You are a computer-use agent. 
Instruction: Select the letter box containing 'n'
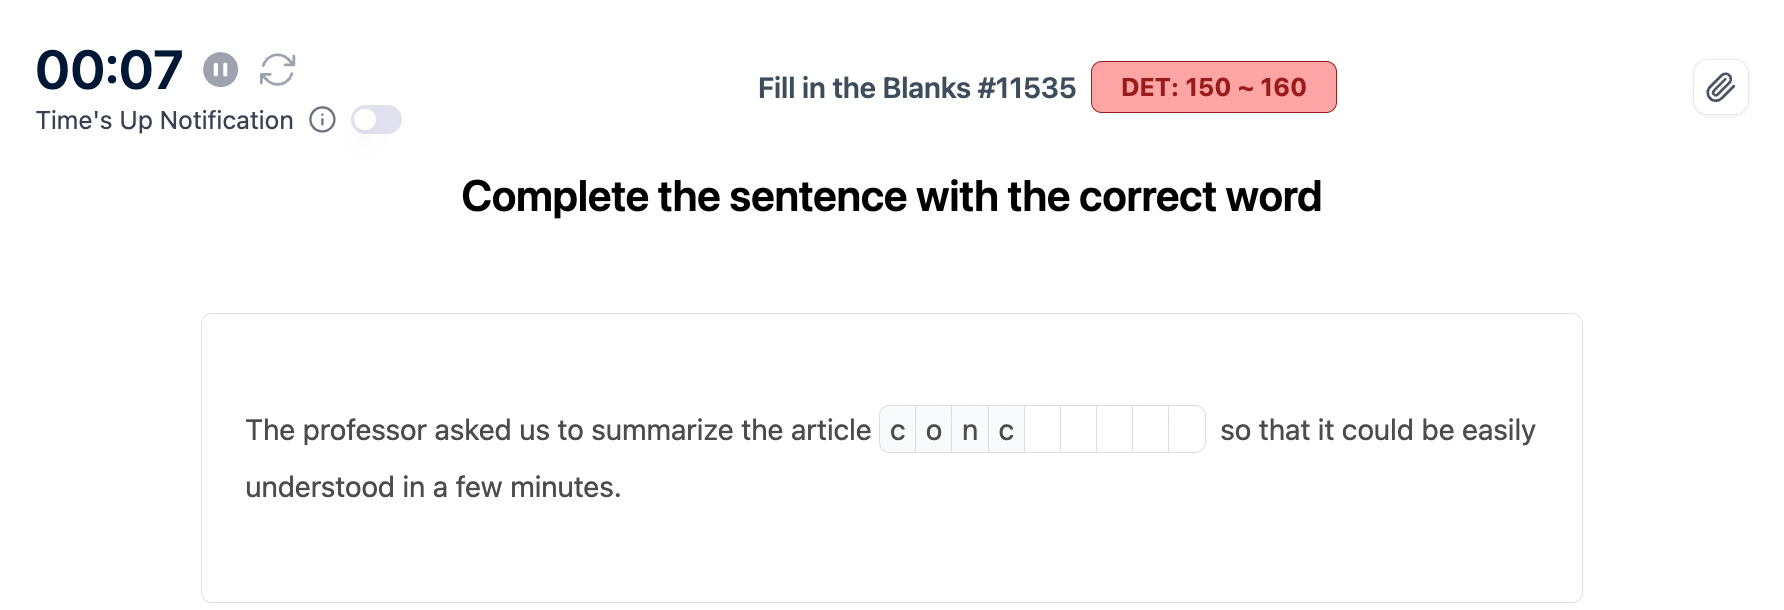tap(970, 430)
